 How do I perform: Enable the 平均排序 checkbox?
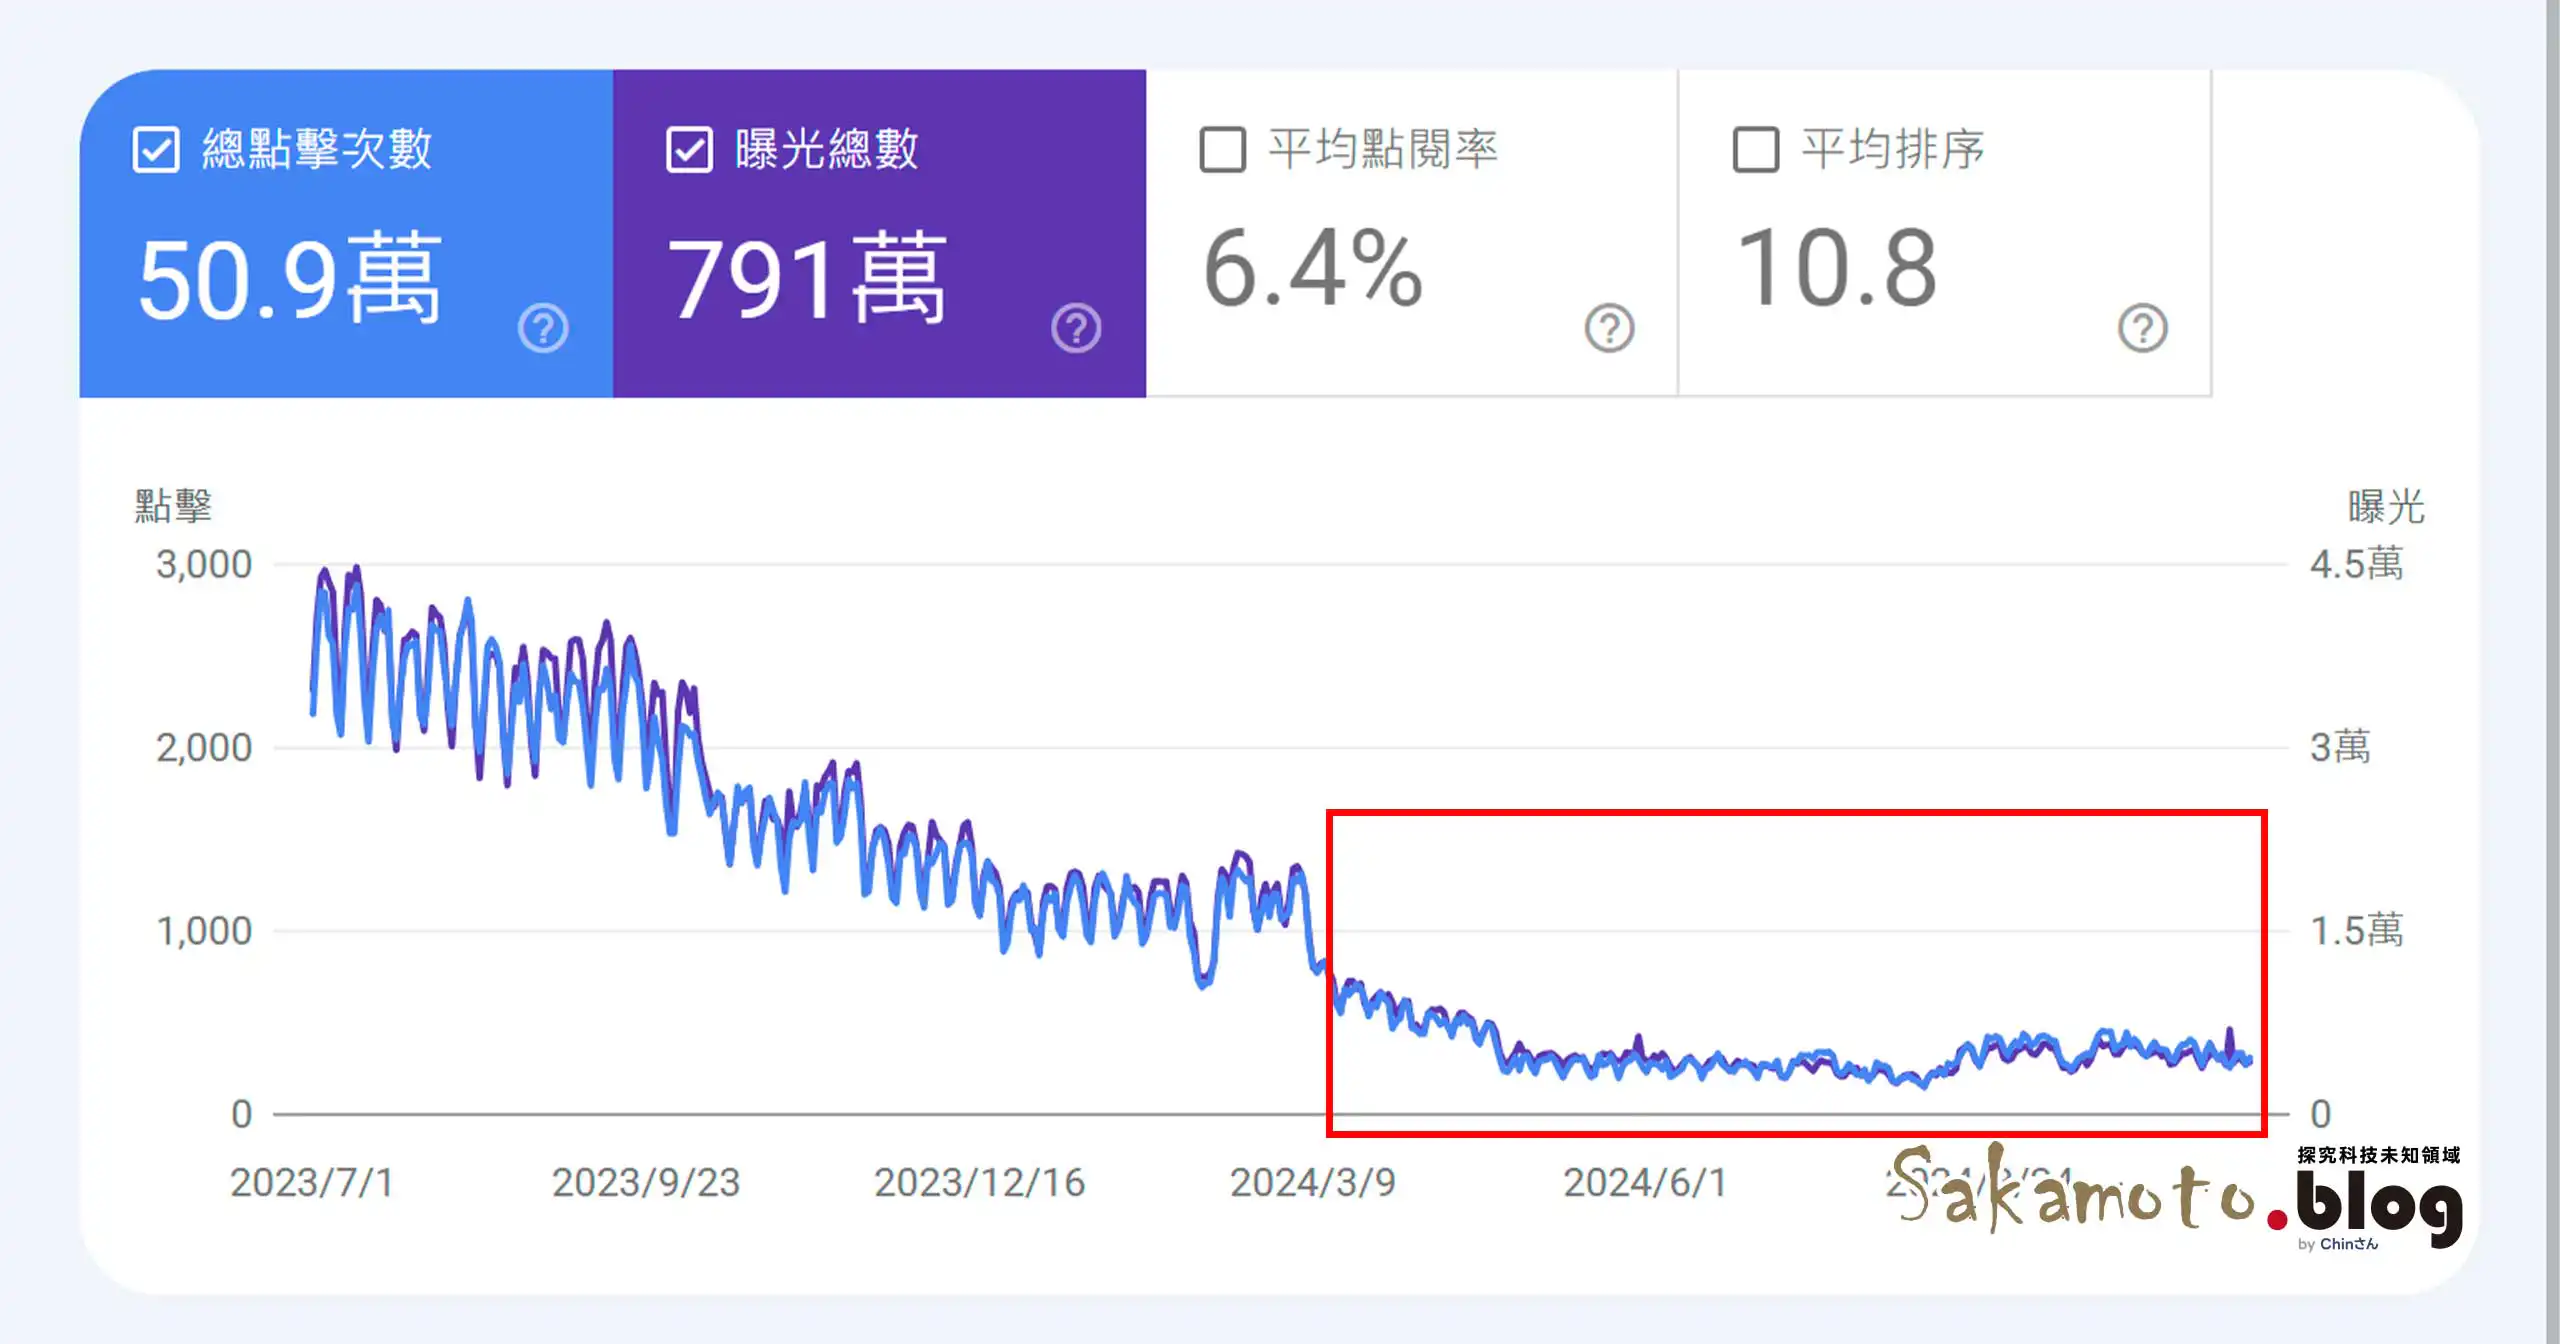[1755, 150]
